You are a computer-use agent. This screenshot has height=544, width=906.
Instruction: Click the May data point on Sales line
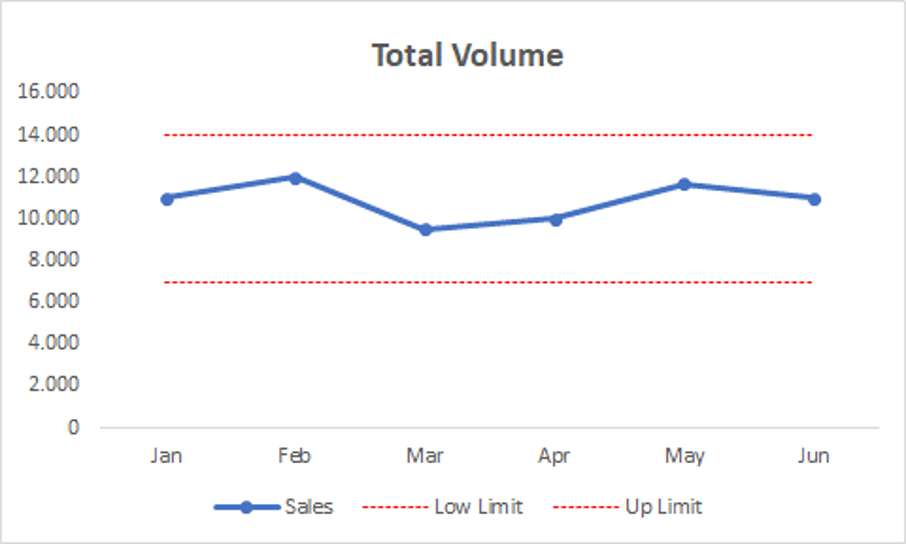(684, 184)
